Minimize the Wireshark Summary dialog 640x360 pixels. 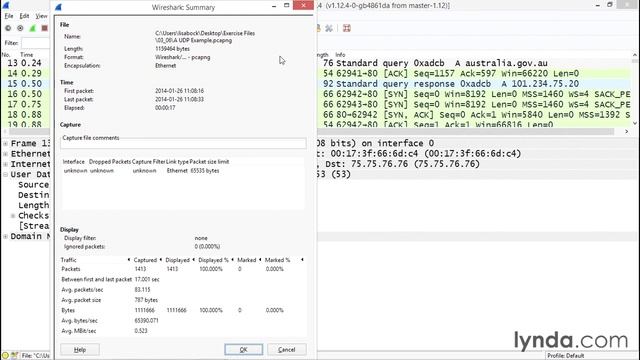[x=274, y=6]
